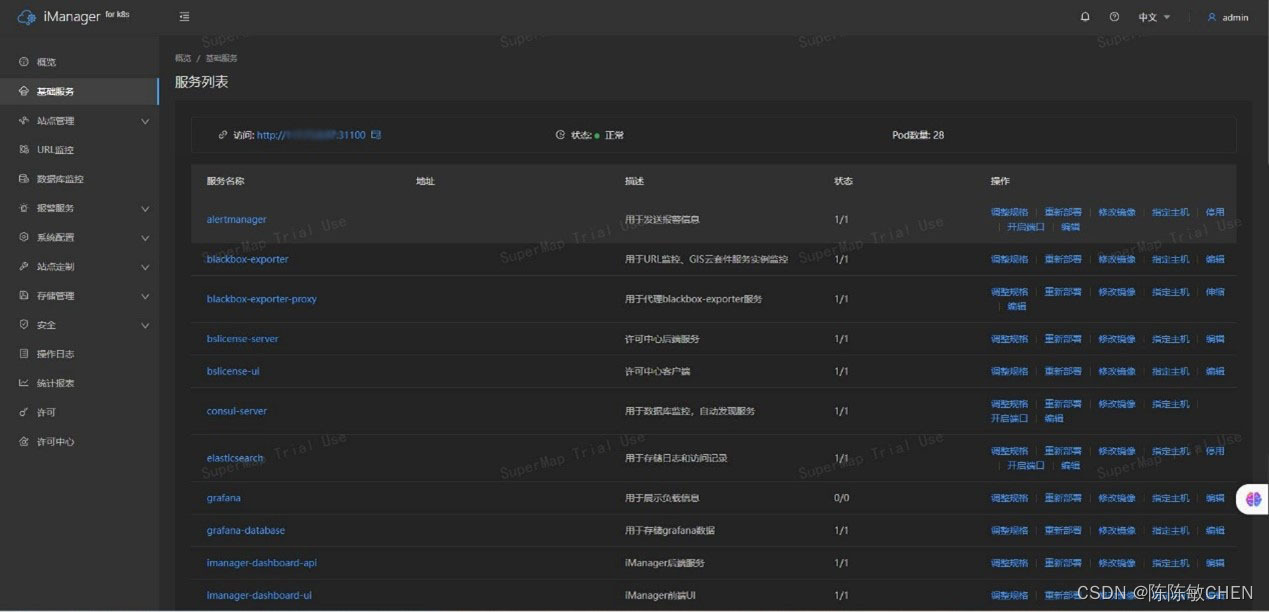Click the grafana status value 0/0
The height and width of the screenshot is (612, 1269).
(842, 498)
